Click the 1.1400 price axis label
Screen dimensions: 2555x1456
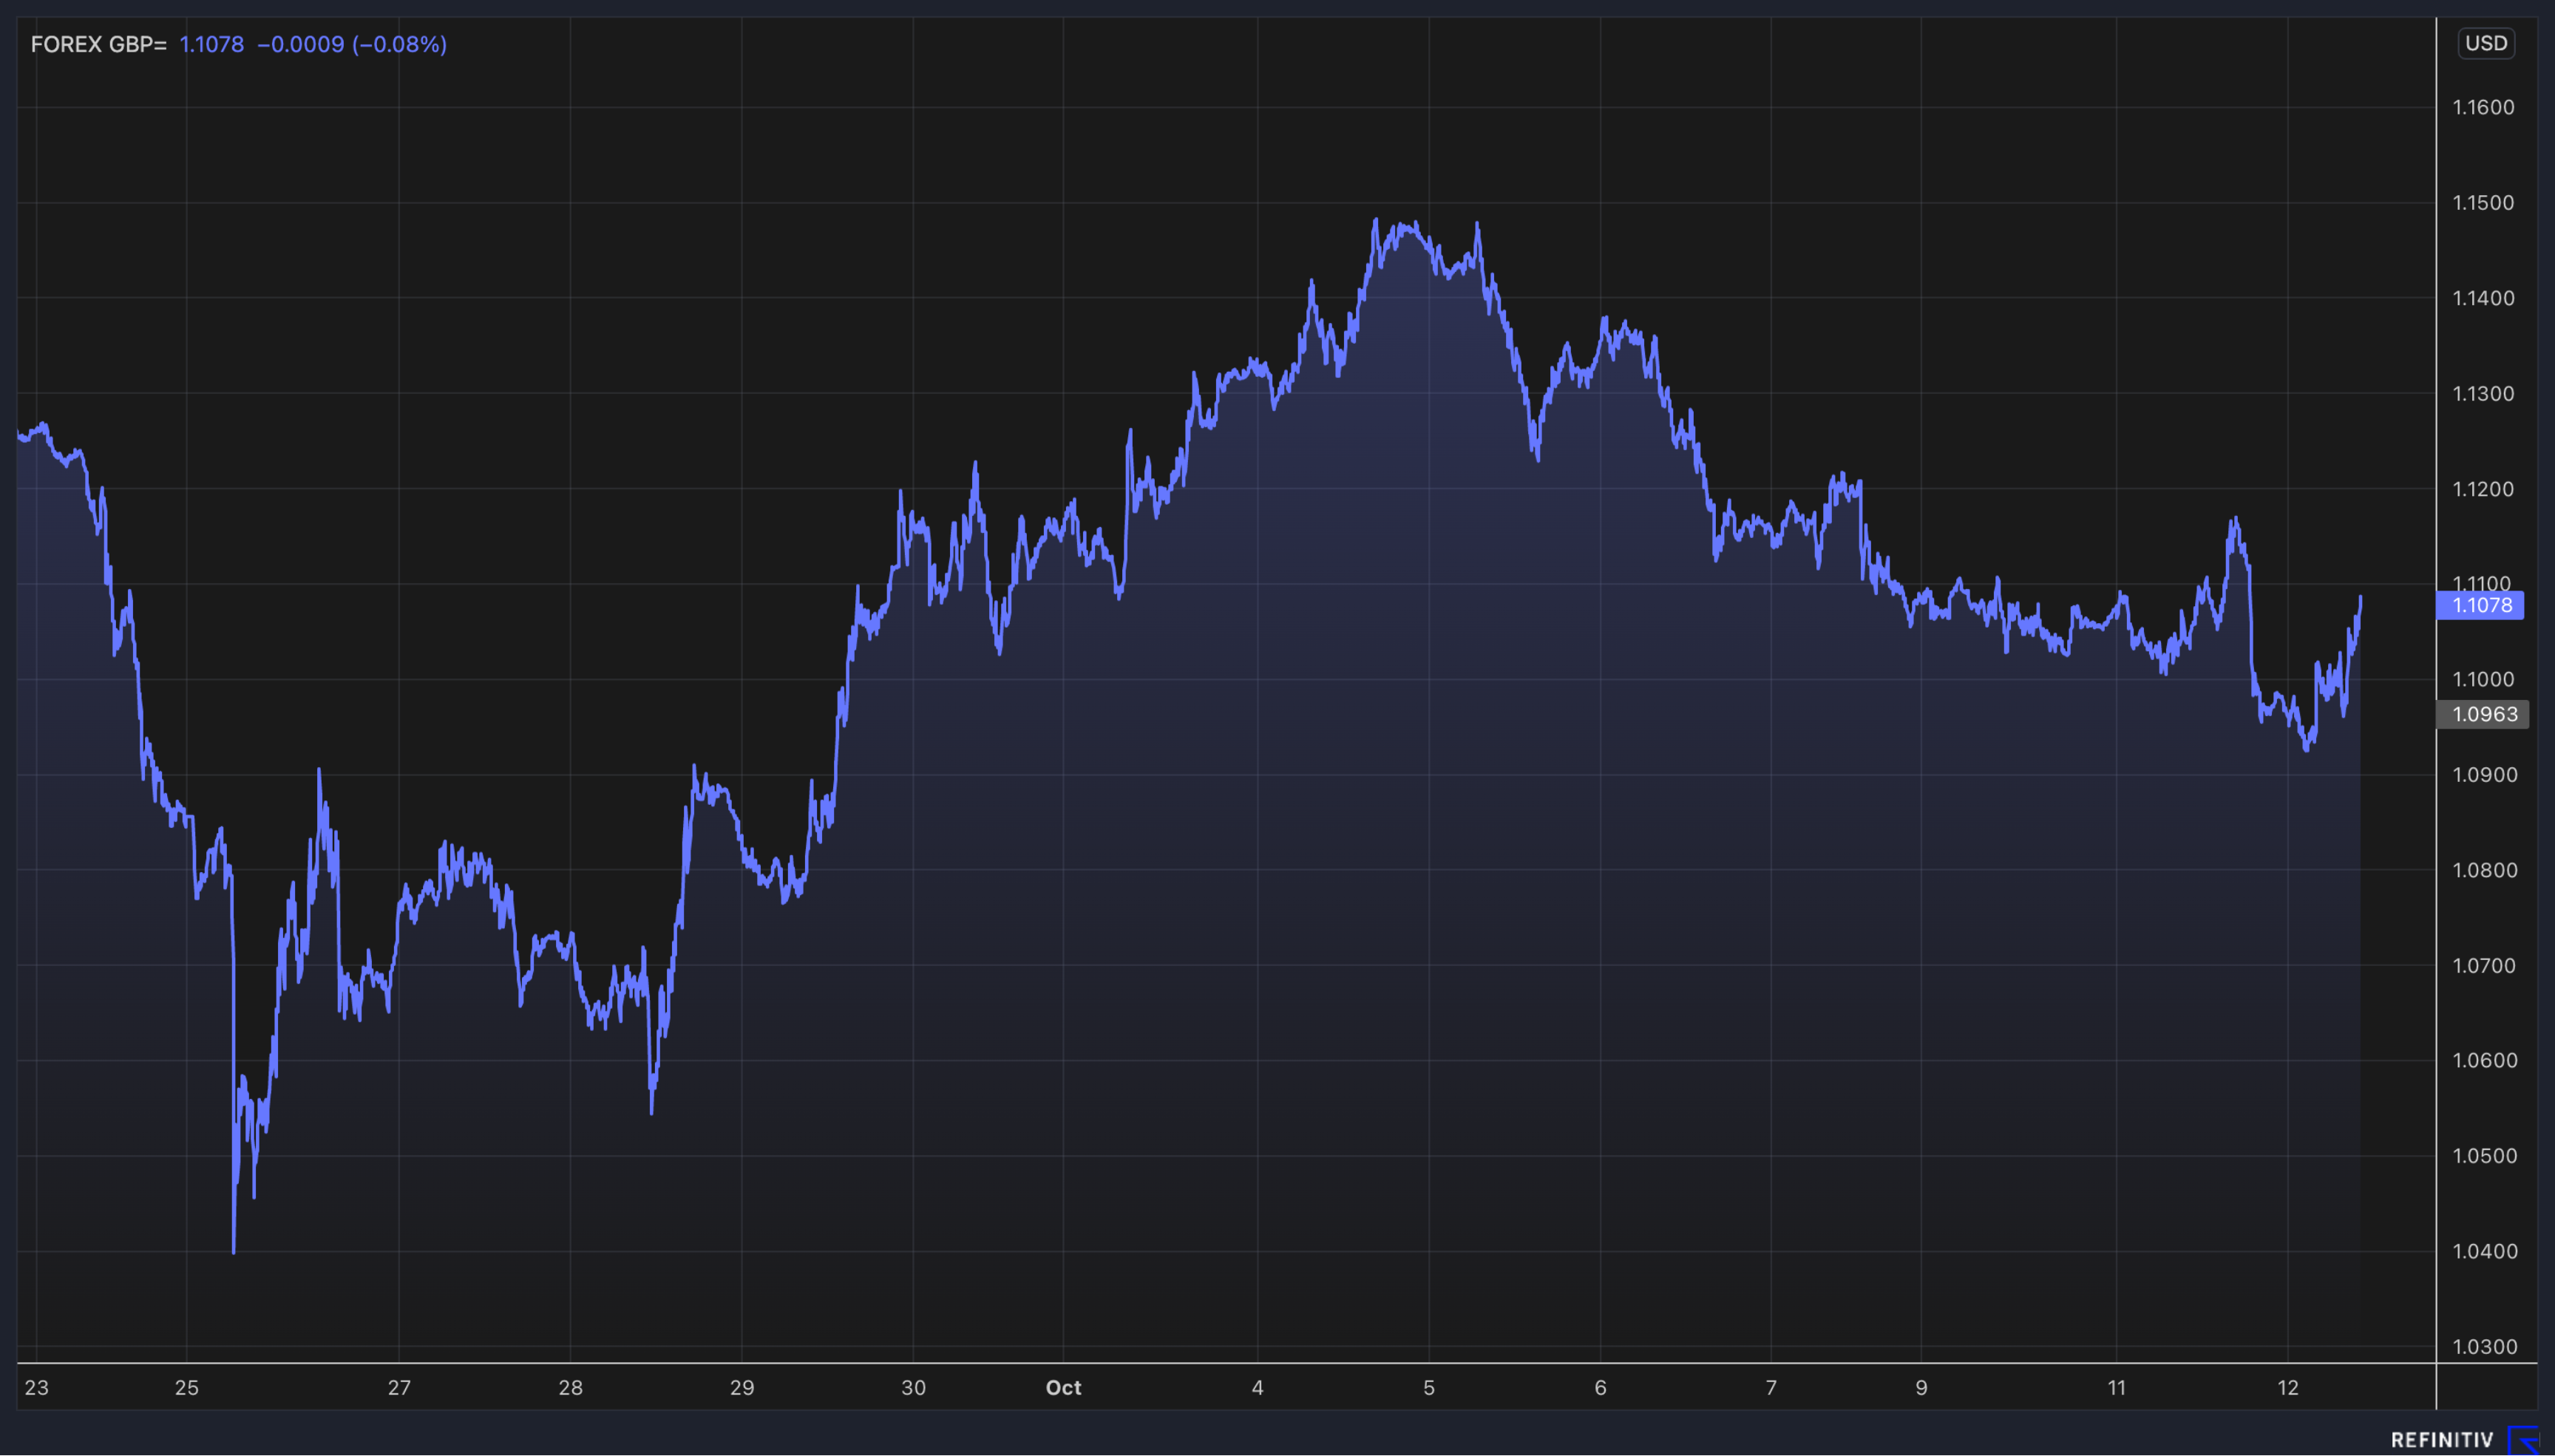[2483, 298]
